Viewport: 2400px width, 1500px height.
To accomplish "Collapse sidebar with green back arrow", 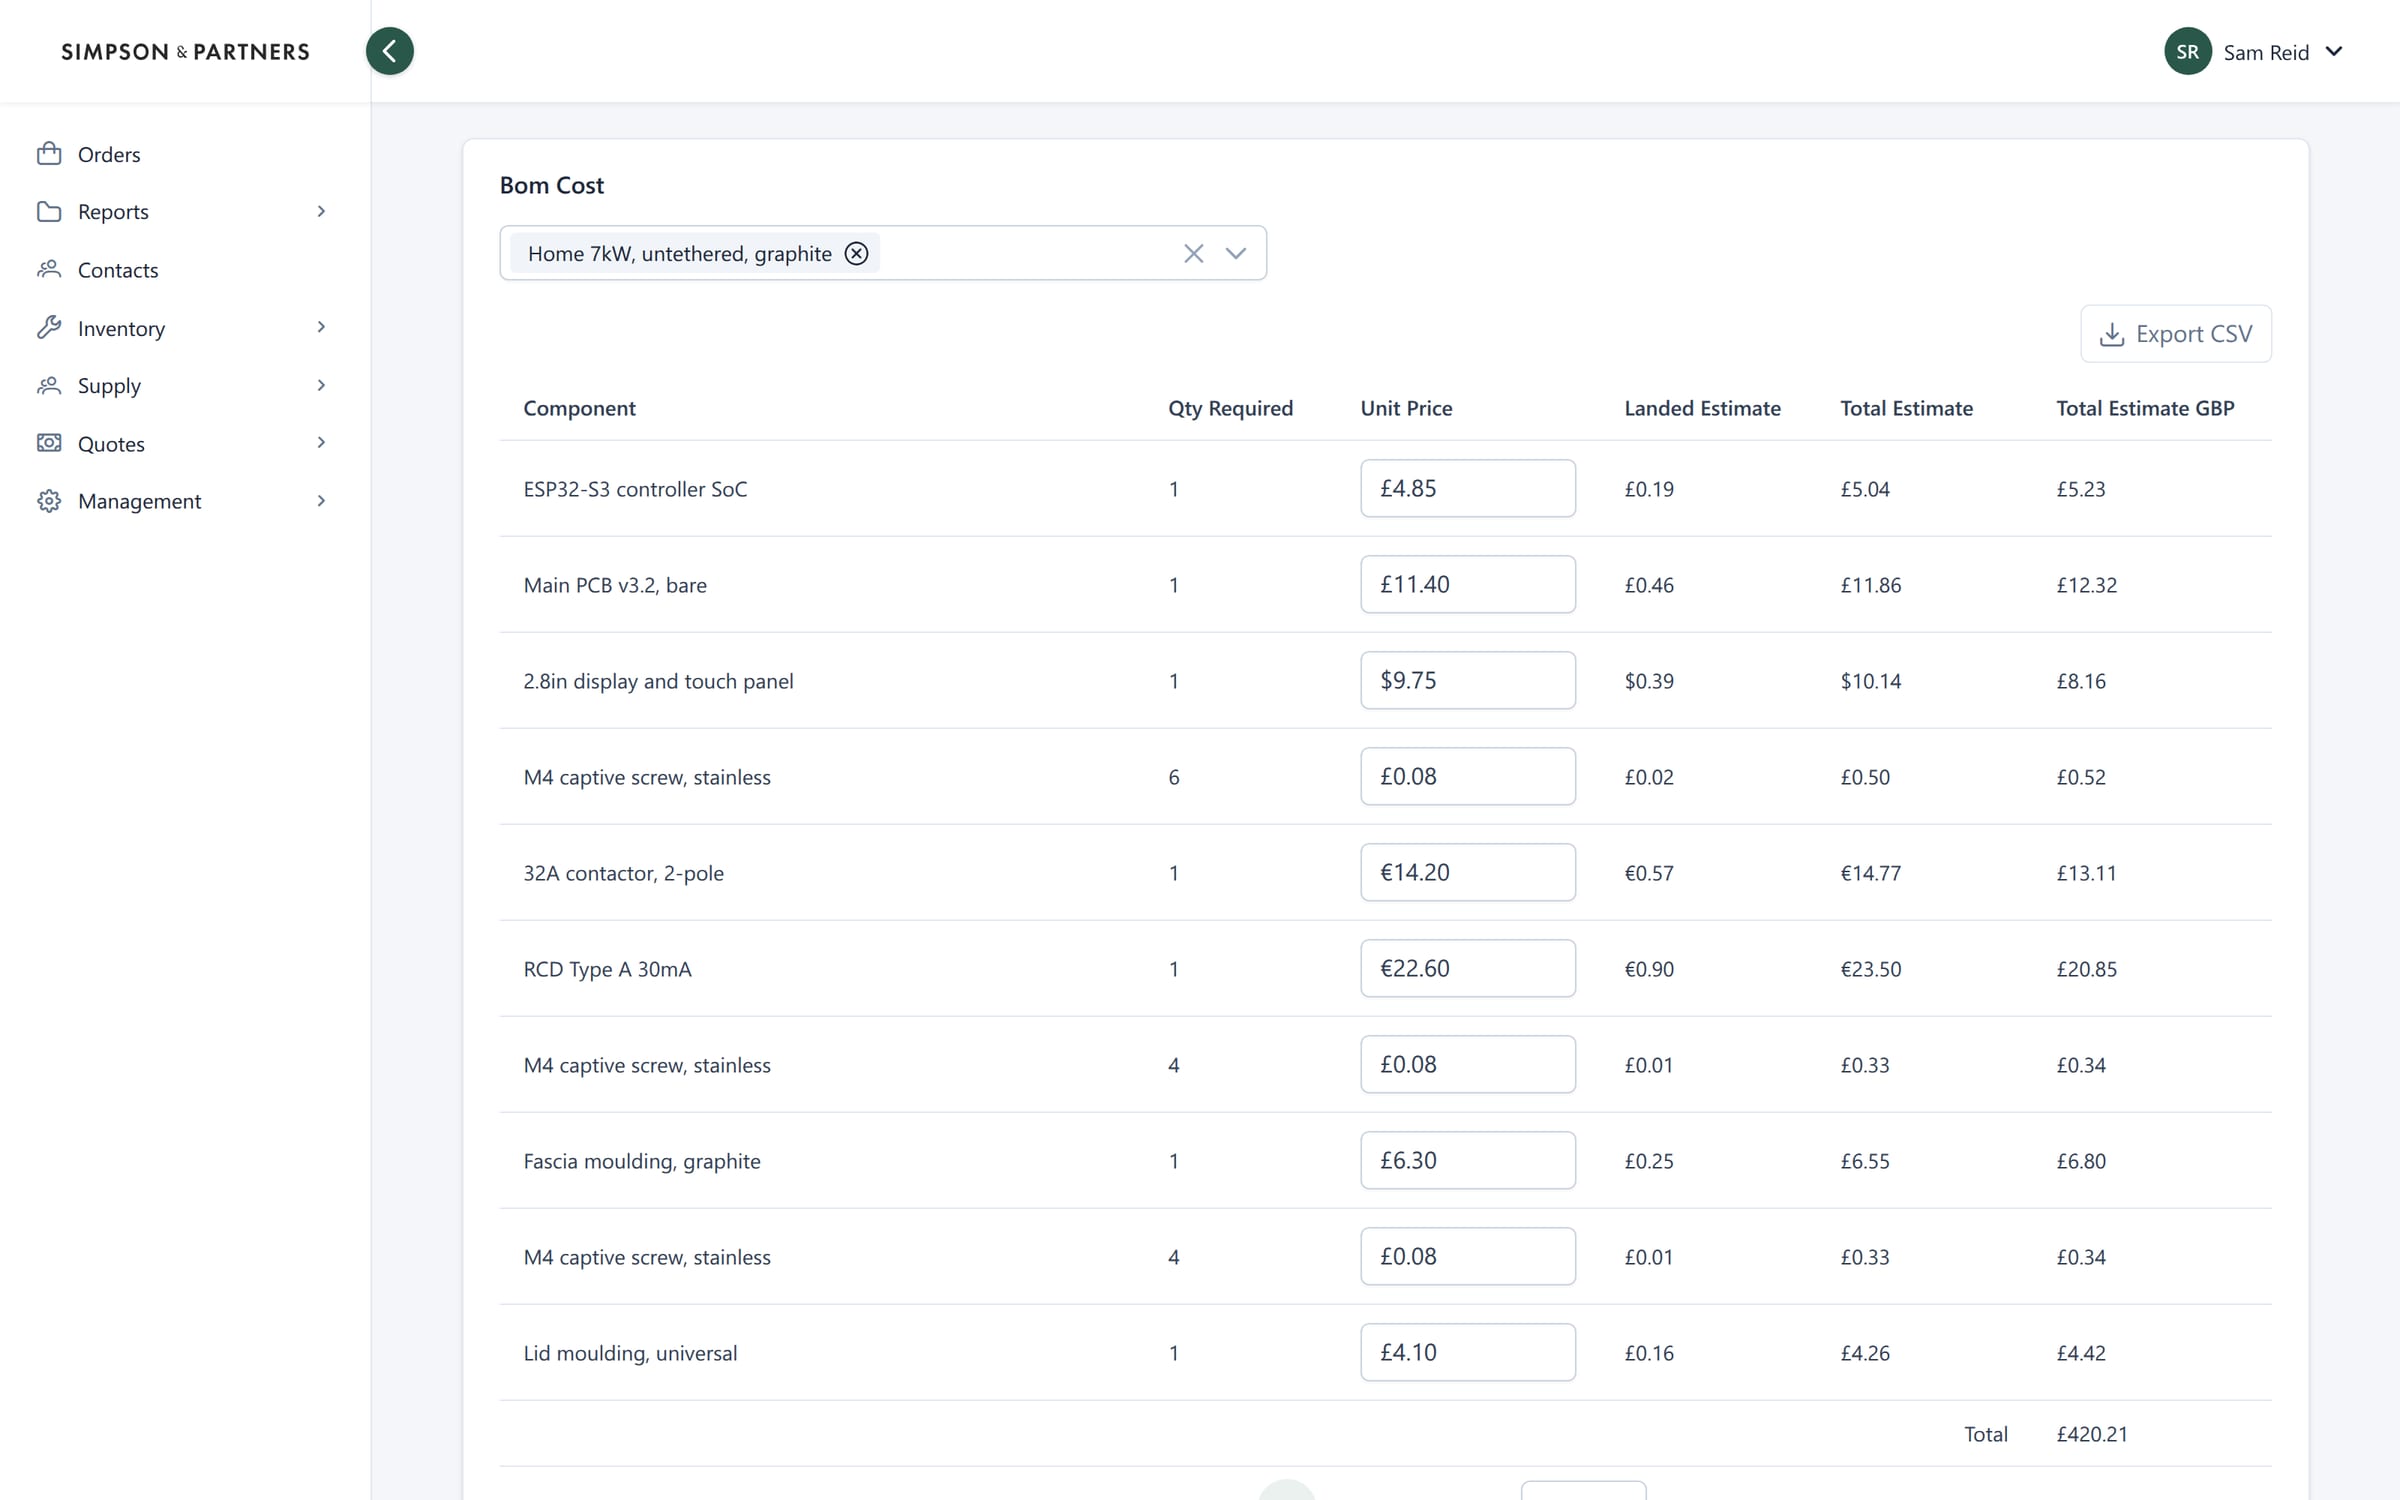I will click(390, 51).
